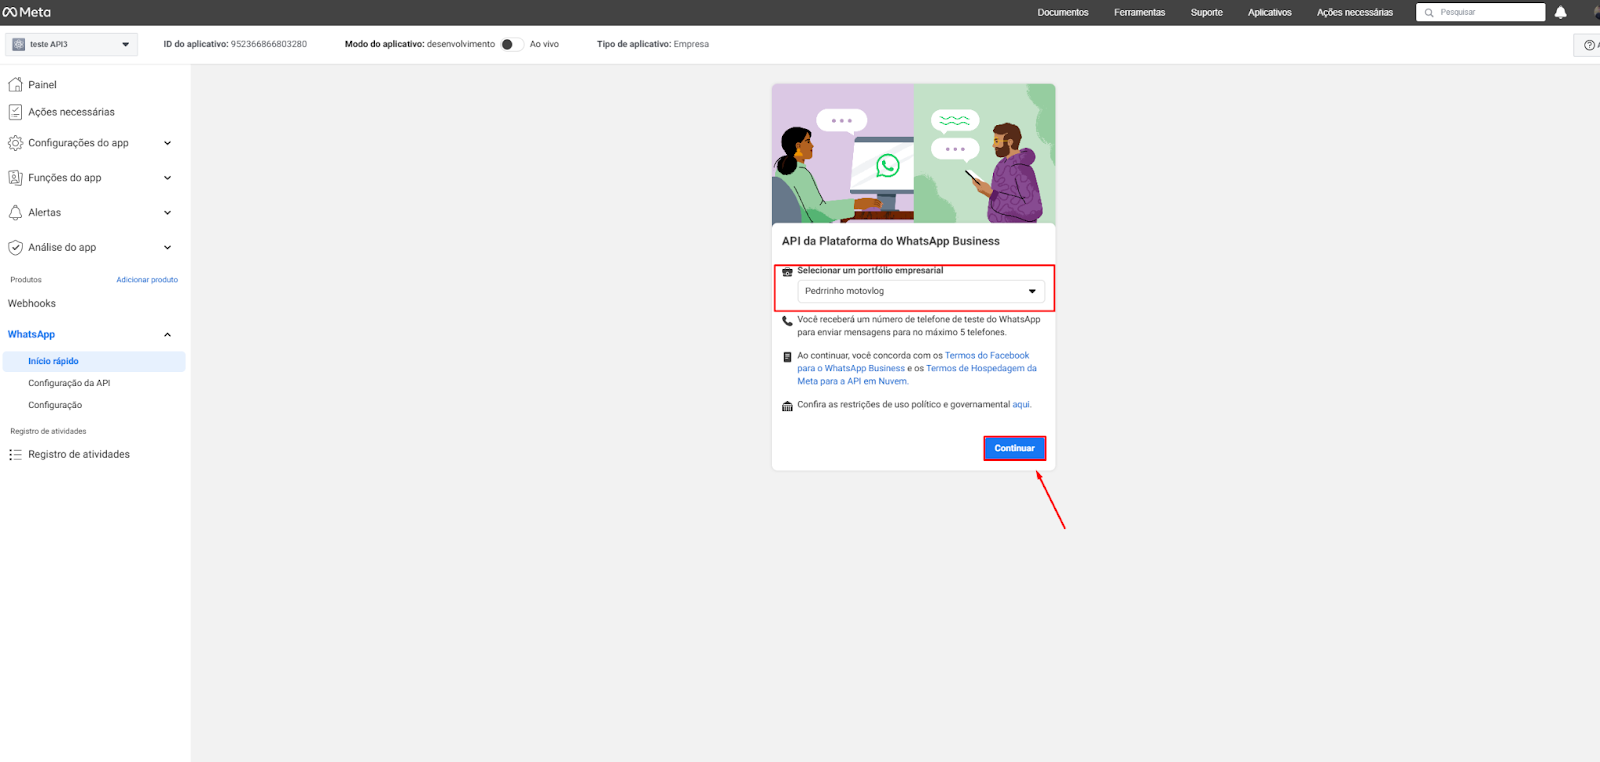Toggle app mode to Ao vivo

[x=511, y=44]
